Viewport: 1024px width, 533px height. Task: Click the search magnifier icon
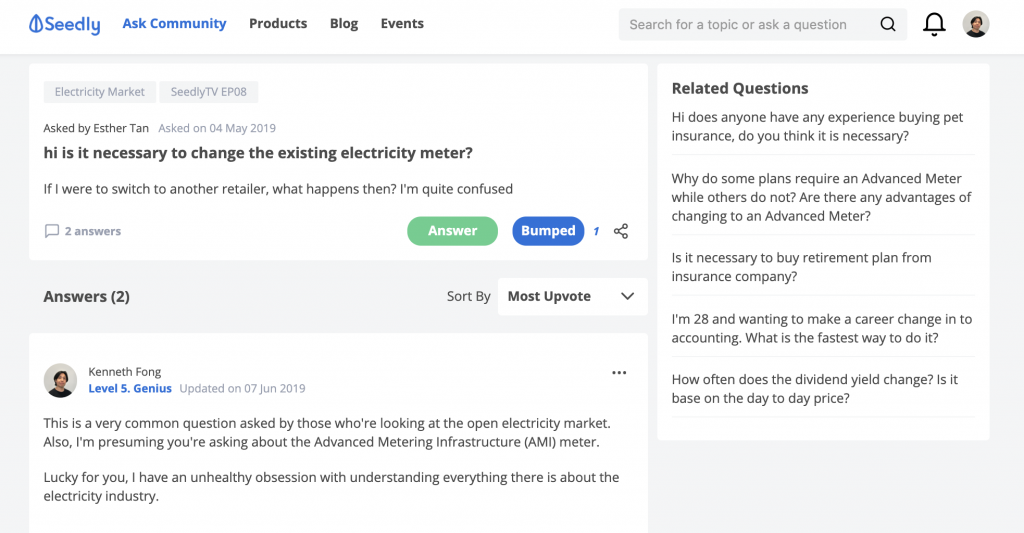pyautogui.click(x=888, y=24)
